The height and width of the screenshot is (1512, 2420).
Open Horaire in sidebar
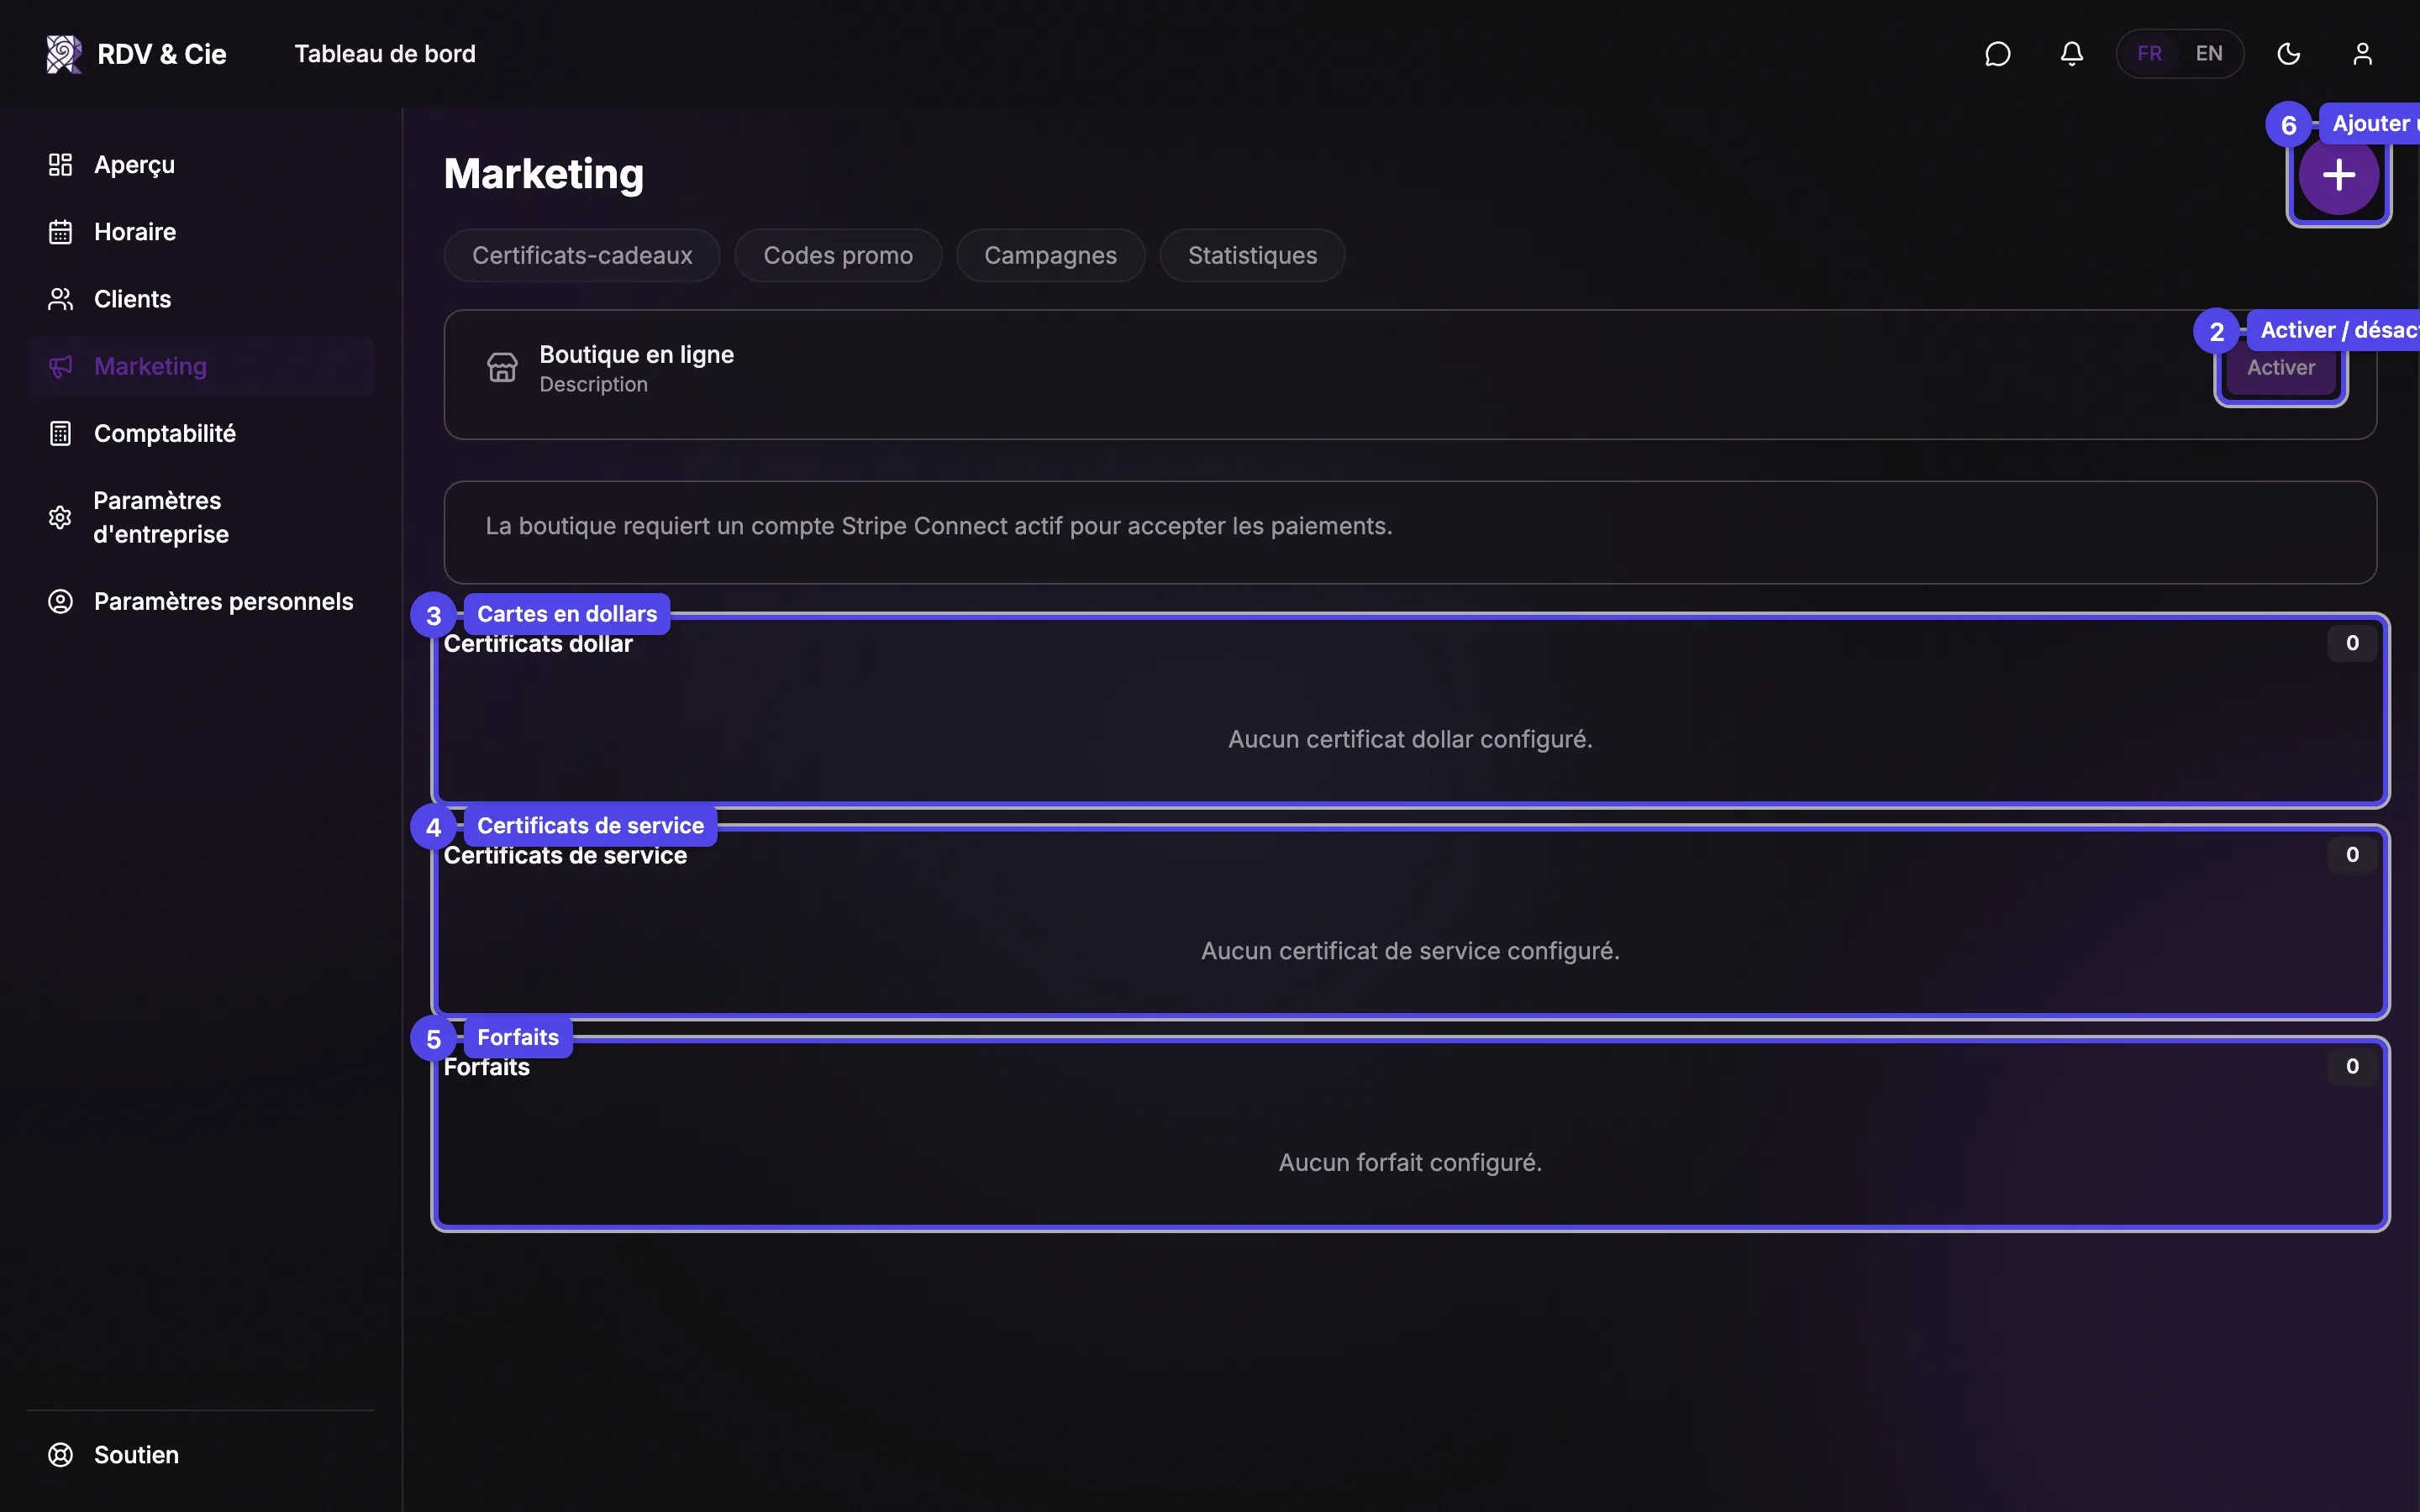pos(201,232)
